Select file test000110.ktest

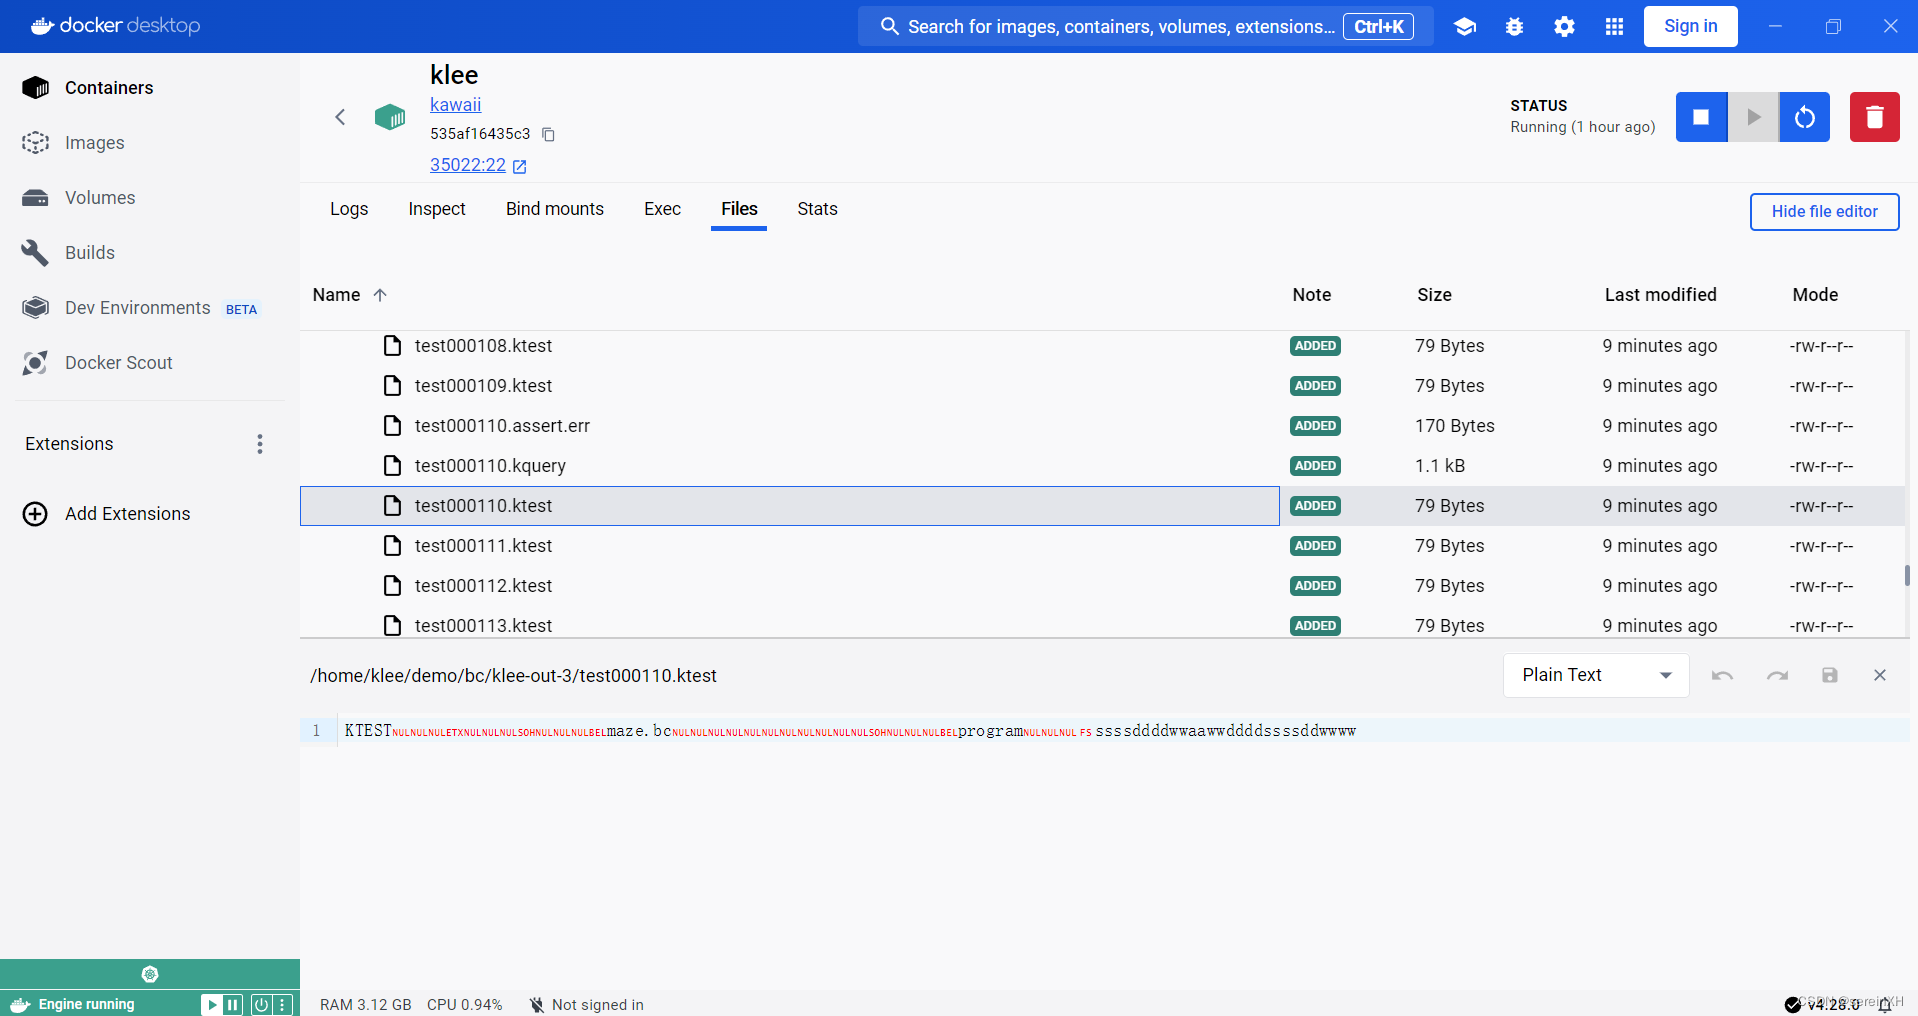[x=790, y=506]
